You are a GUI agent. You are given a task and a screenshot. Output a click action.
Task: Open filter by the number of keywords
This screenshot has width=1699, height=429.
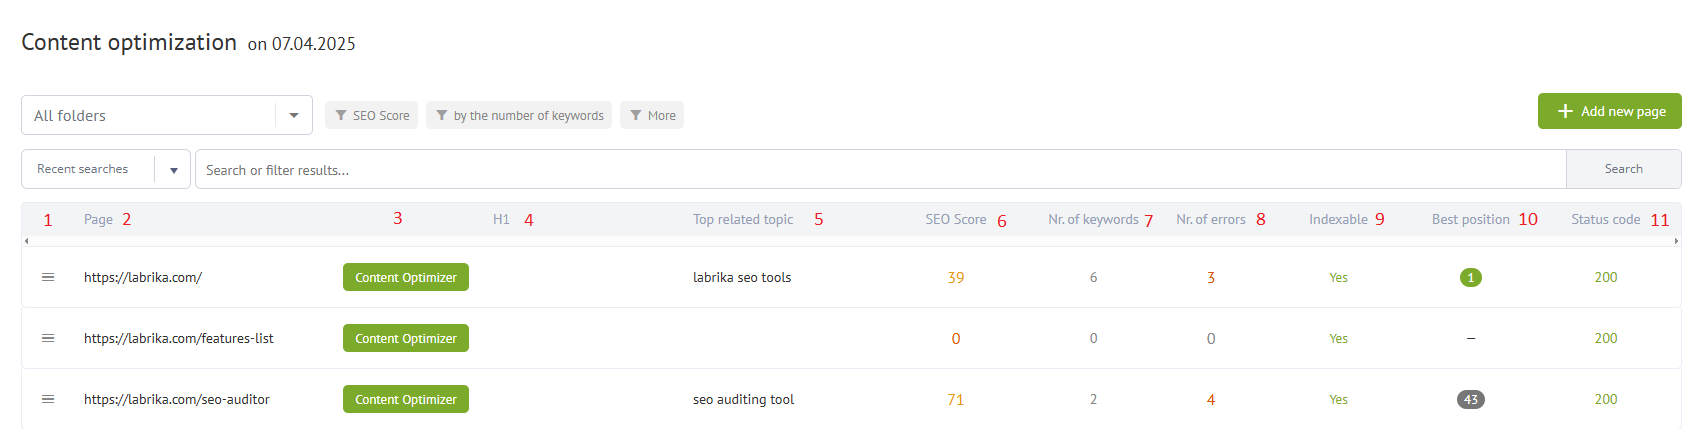click(519, 115)
